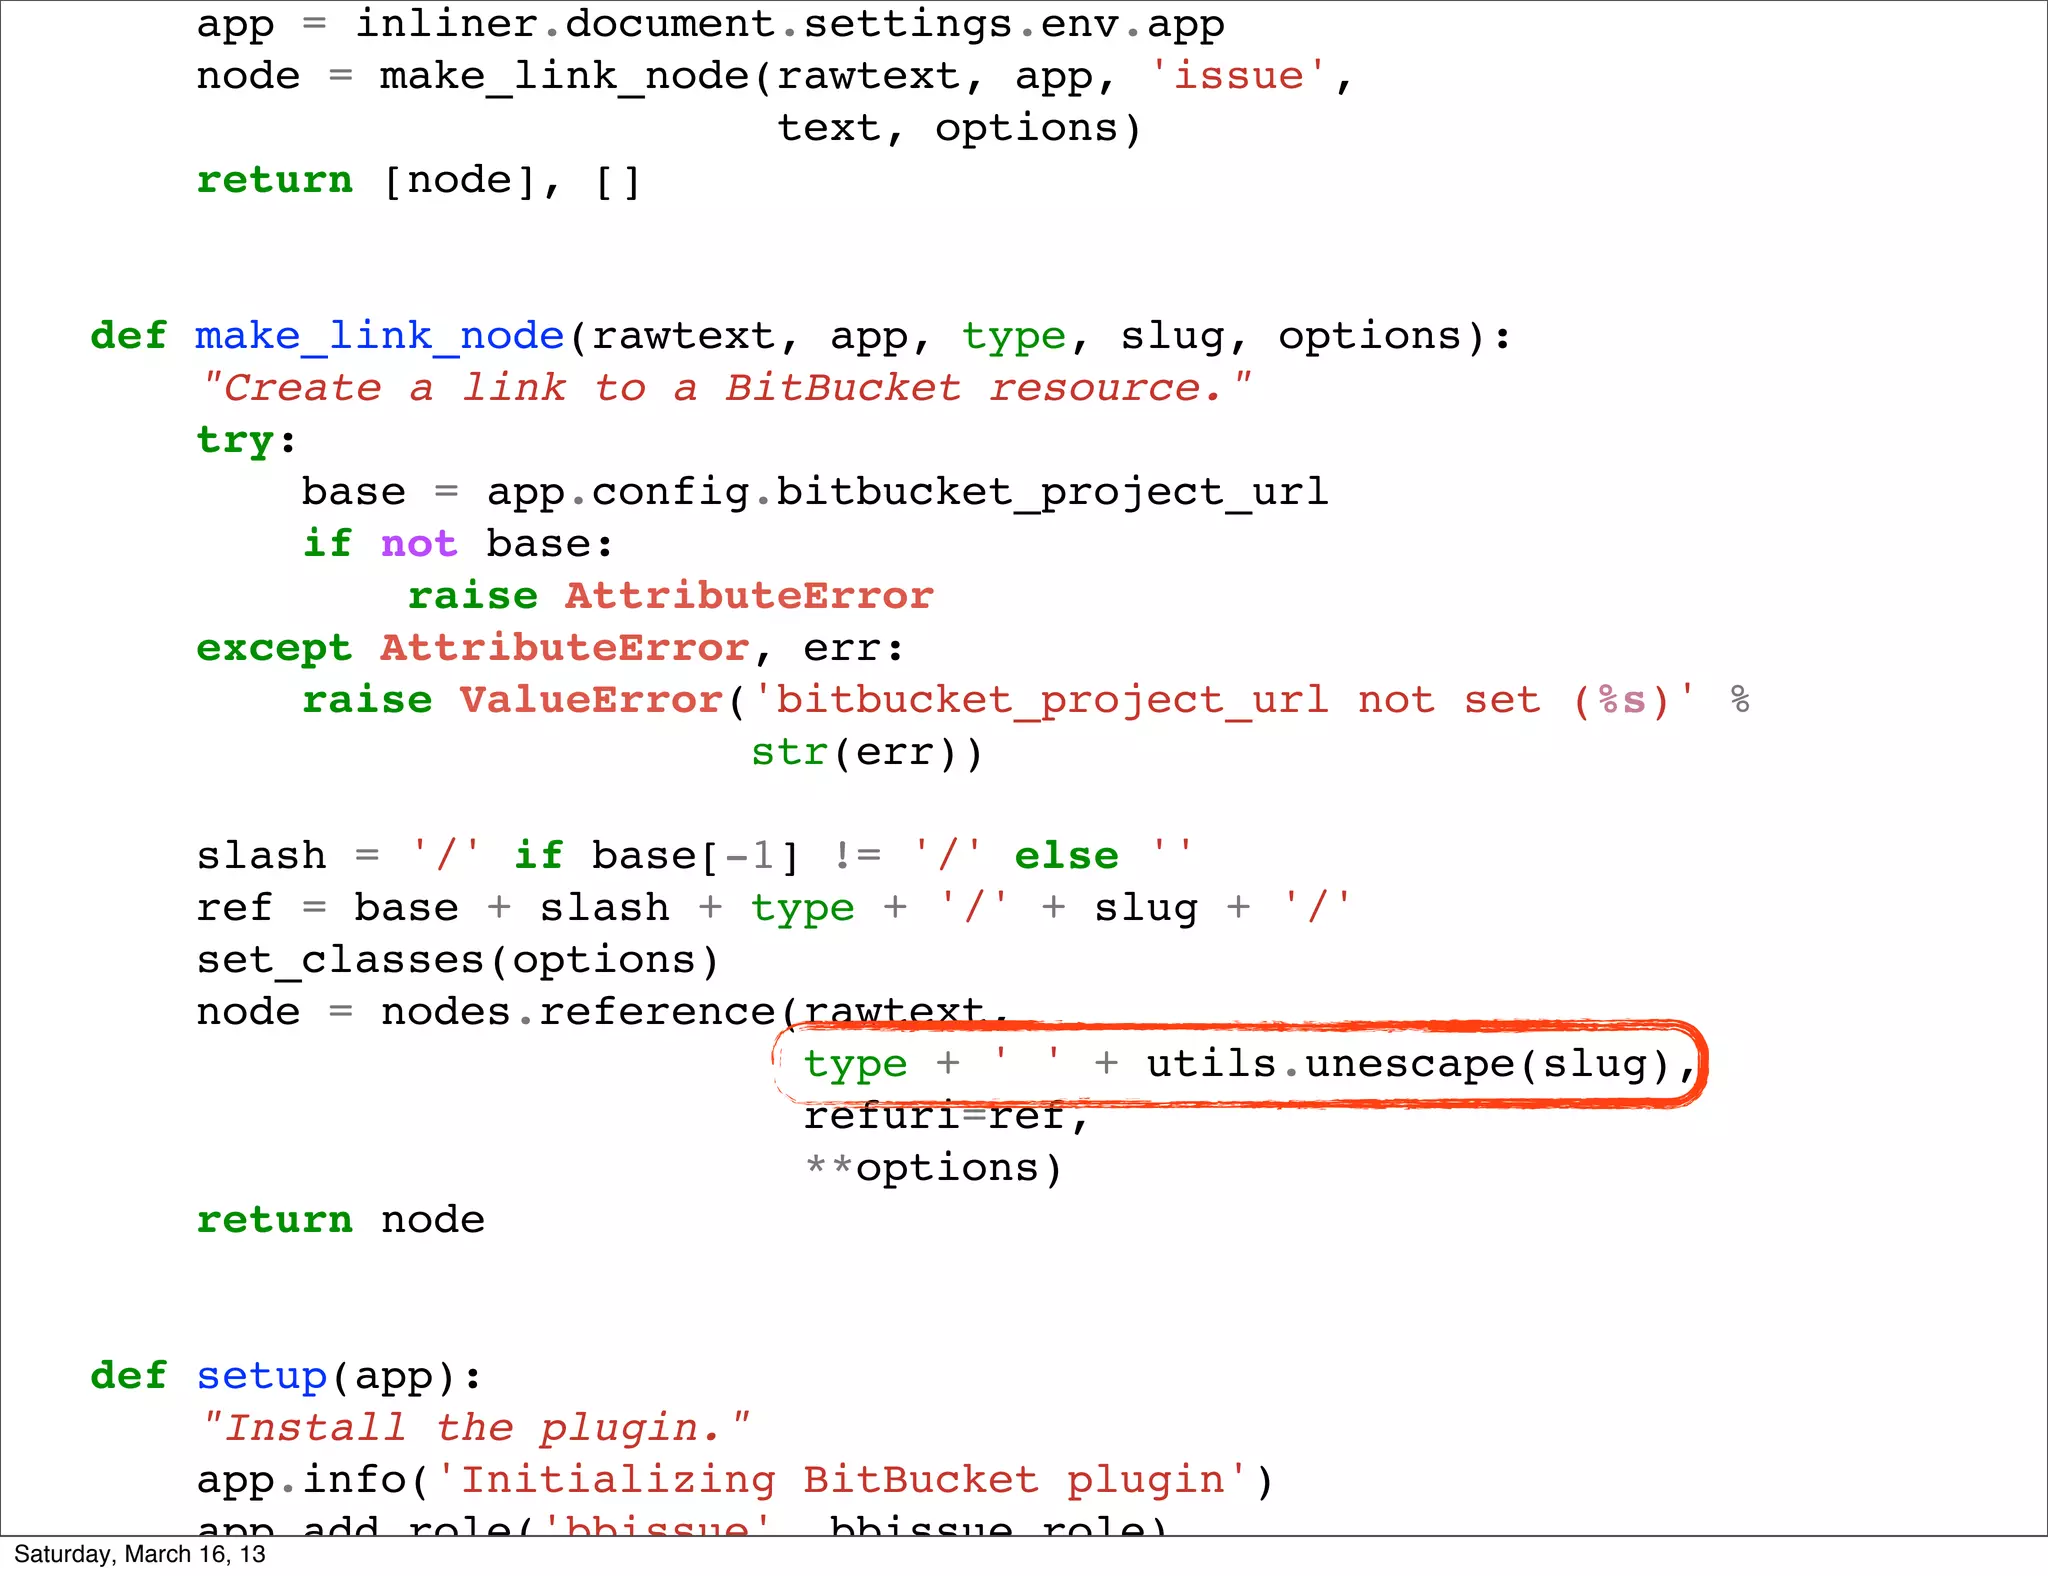
Task: Click the 'setup' function name
Action: point(262,1377)
